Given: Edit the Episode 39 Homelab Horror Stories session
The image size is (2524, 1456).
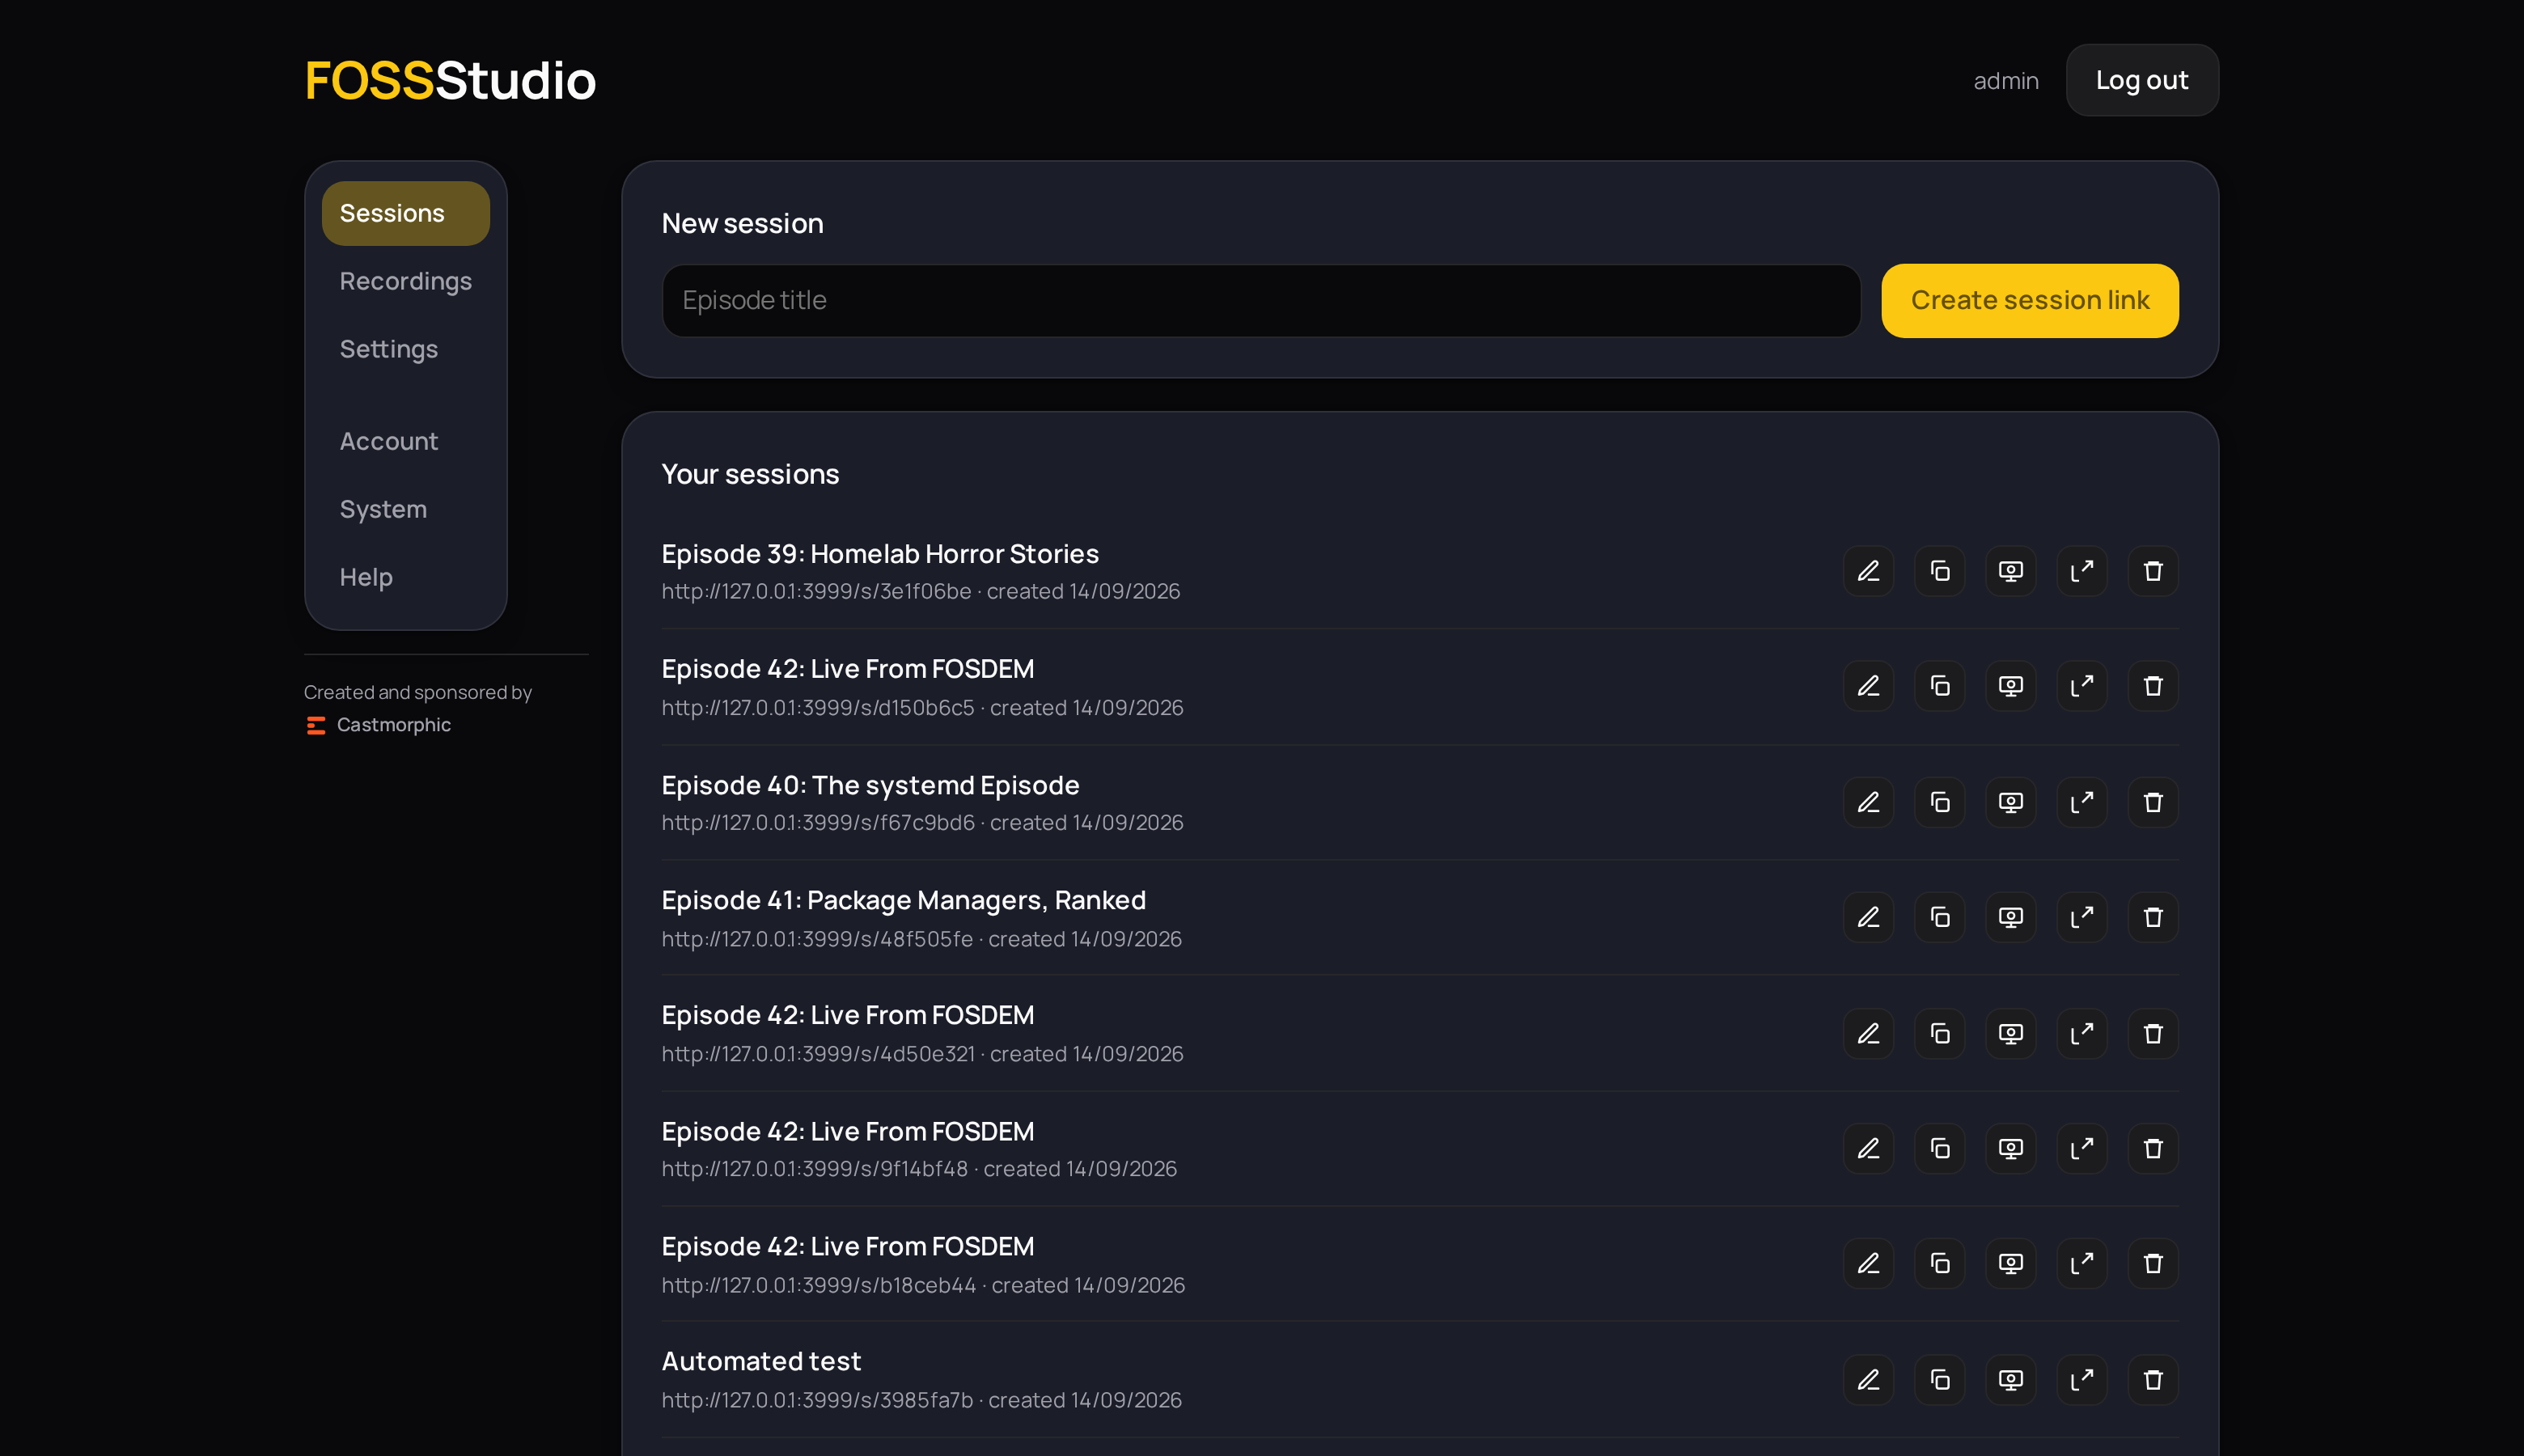Looking at the screenshot, I should click(x=1868, y=571).
